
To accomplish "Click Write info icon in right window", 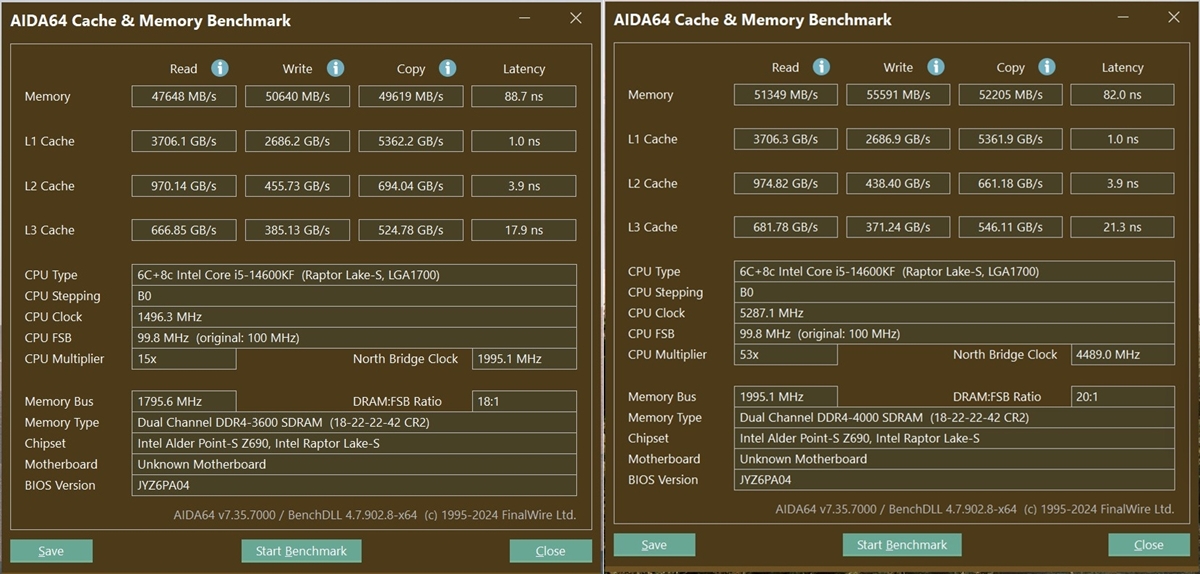I will click(x=935, y=67).
